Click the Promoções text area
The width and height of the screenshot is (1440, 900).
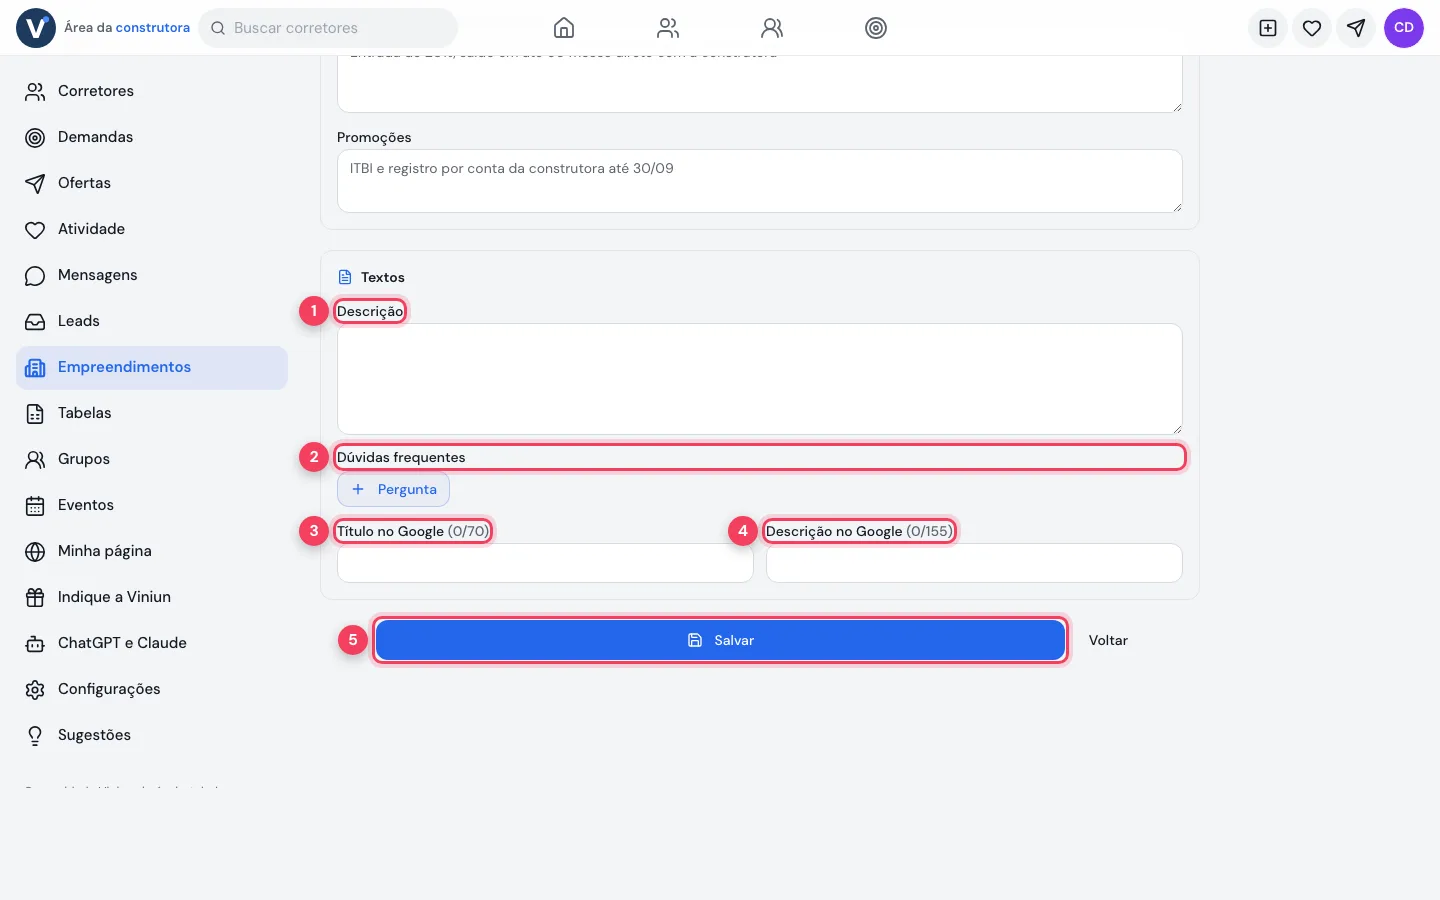760,181
